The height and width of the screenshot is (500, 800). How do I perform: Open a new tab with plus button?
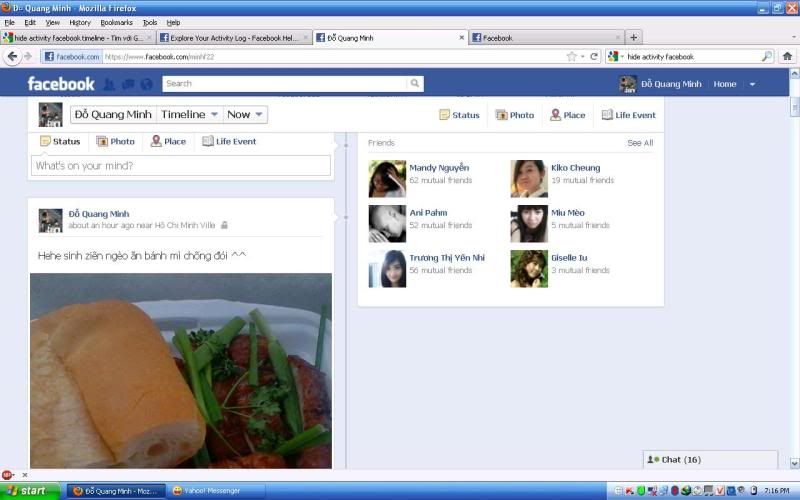click(x=634, y=37)
